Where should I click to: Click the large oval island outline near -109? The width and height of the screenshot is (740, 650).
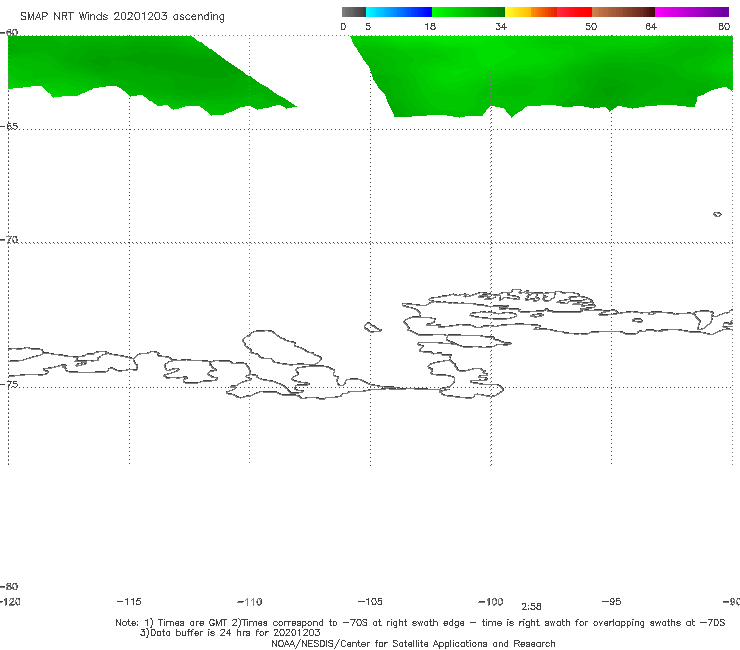click(x=282, y=347)
